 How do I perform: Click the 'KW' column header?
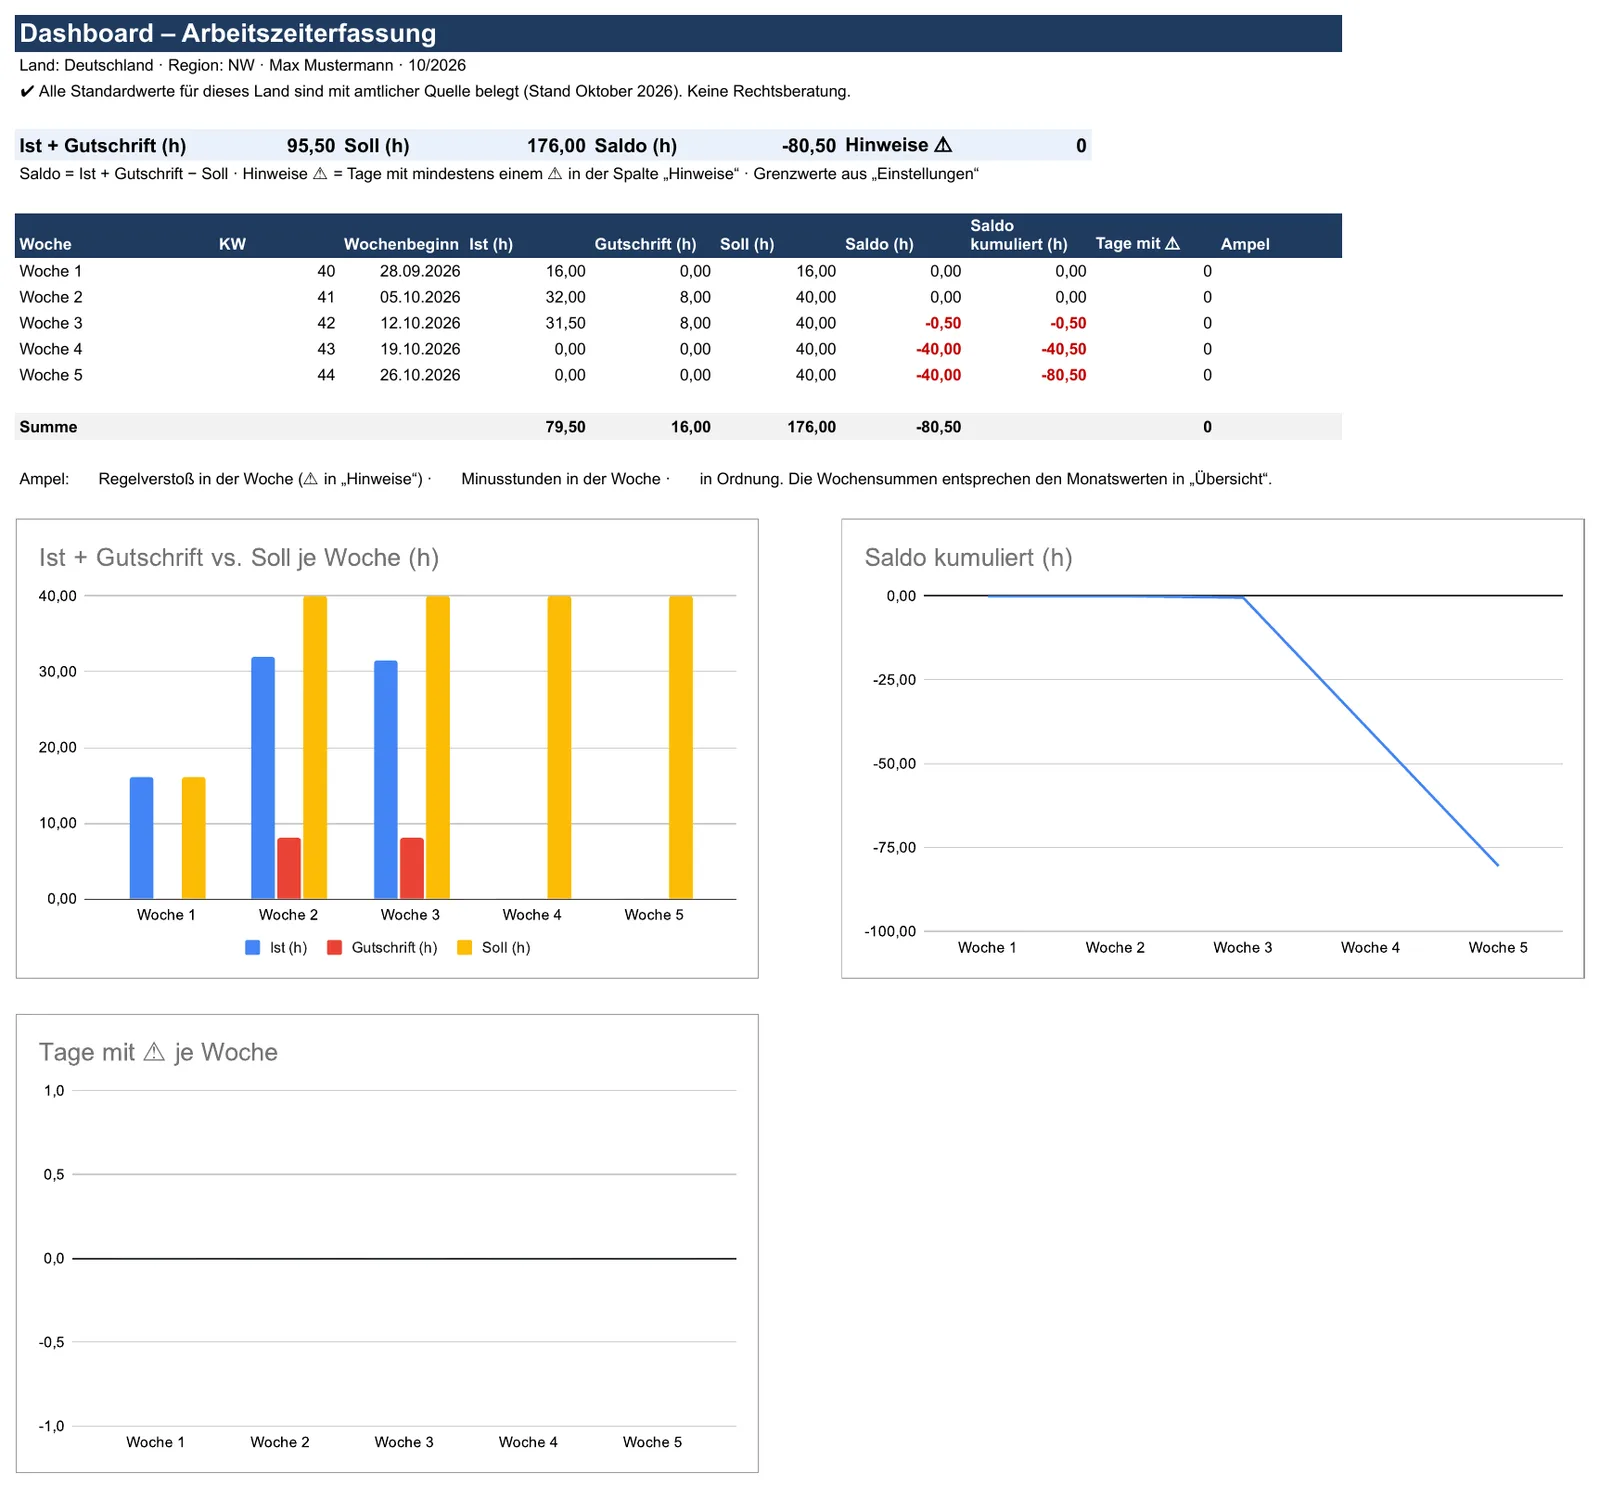232,244
